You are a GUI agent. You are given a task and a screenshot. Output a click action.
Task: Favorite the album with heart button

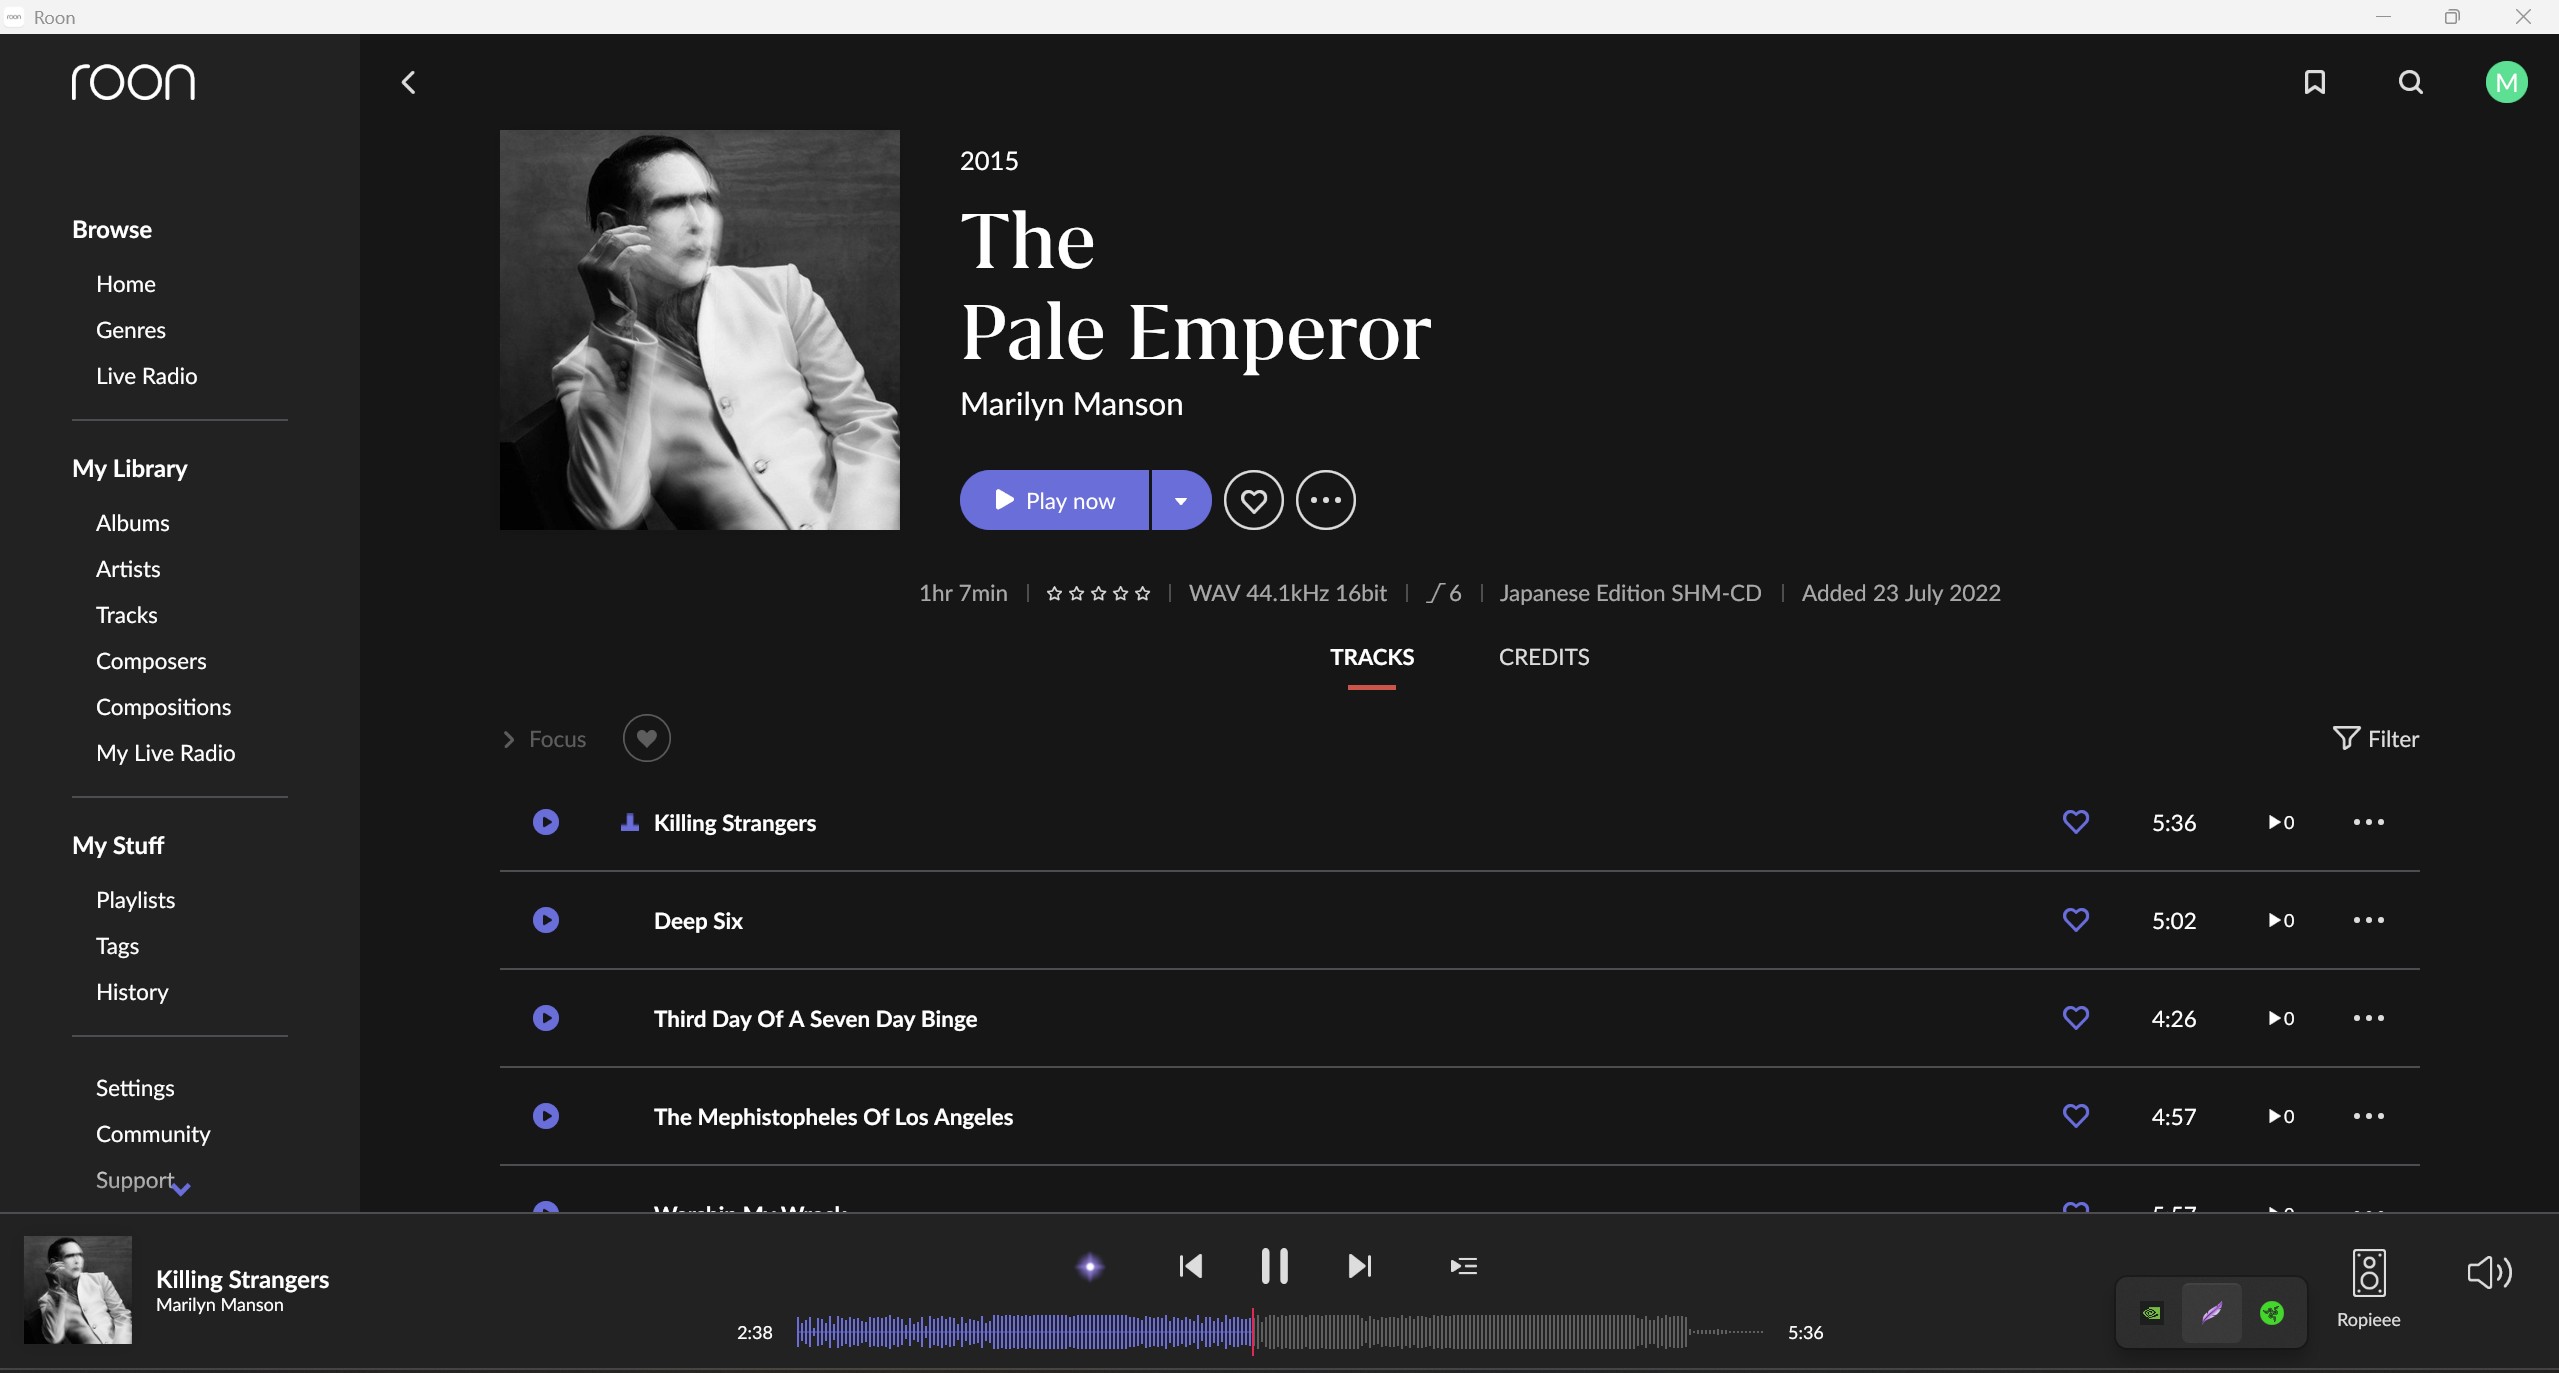click(x=1253, y=500)
